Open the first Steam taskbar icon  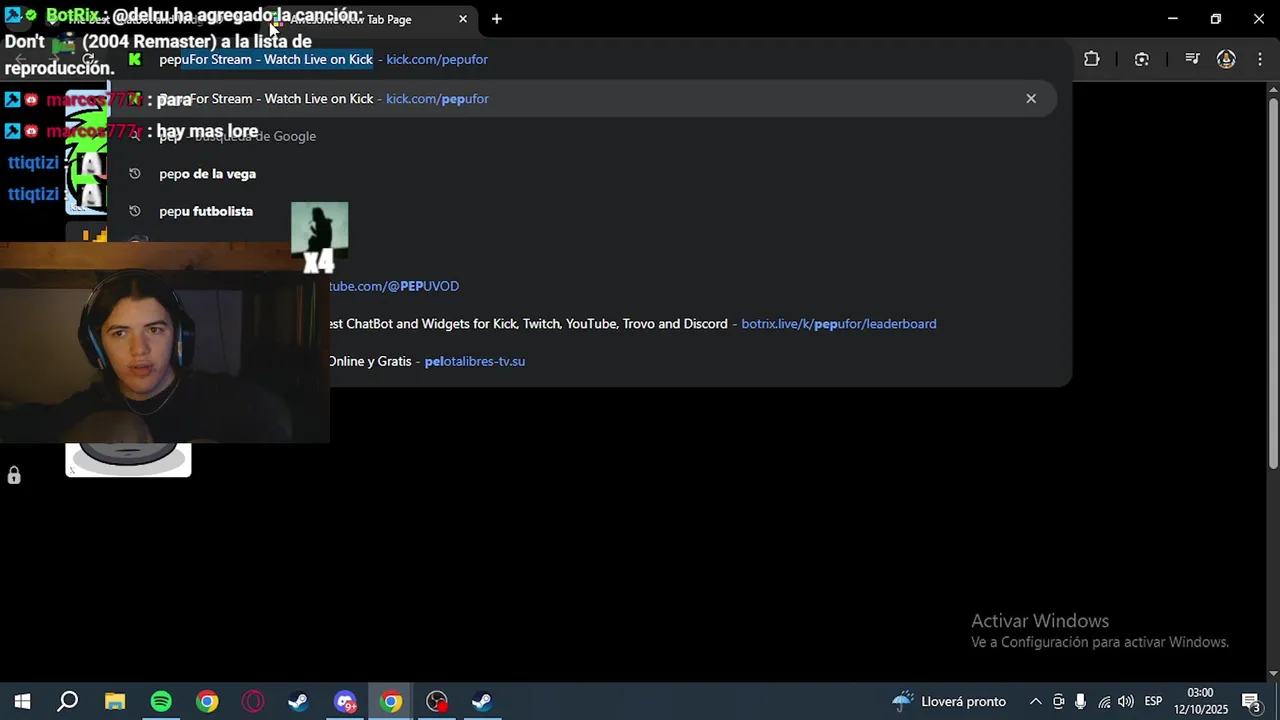click(x=298, y=702)
